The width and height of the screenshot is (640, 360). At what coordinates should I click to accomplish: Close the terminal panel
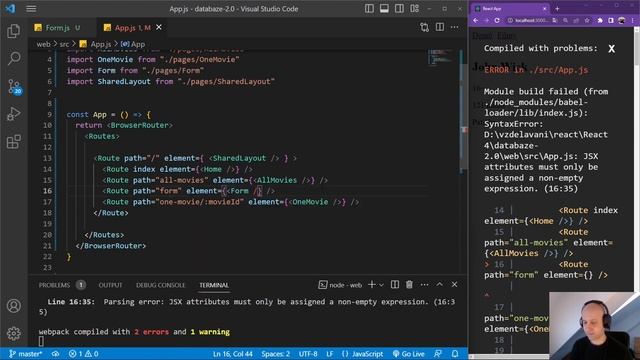click(x=454, y=284)
